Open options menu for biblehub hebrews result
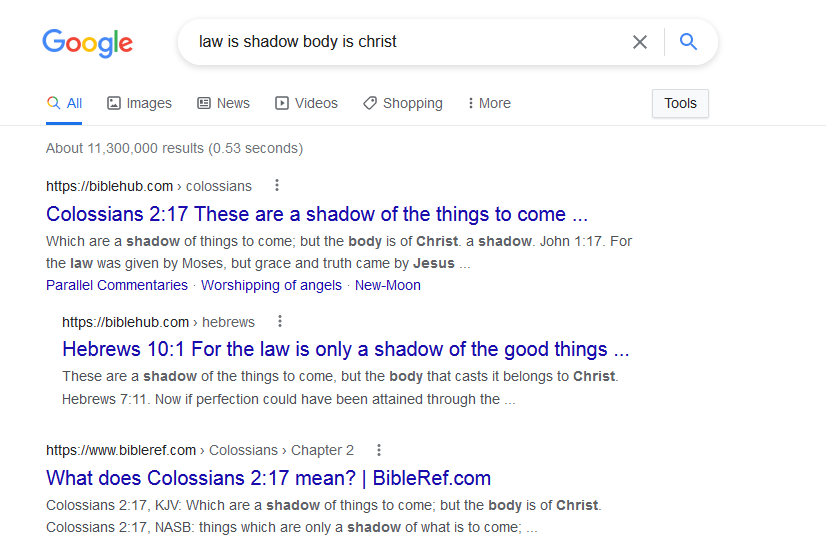 tap(280, 321)
